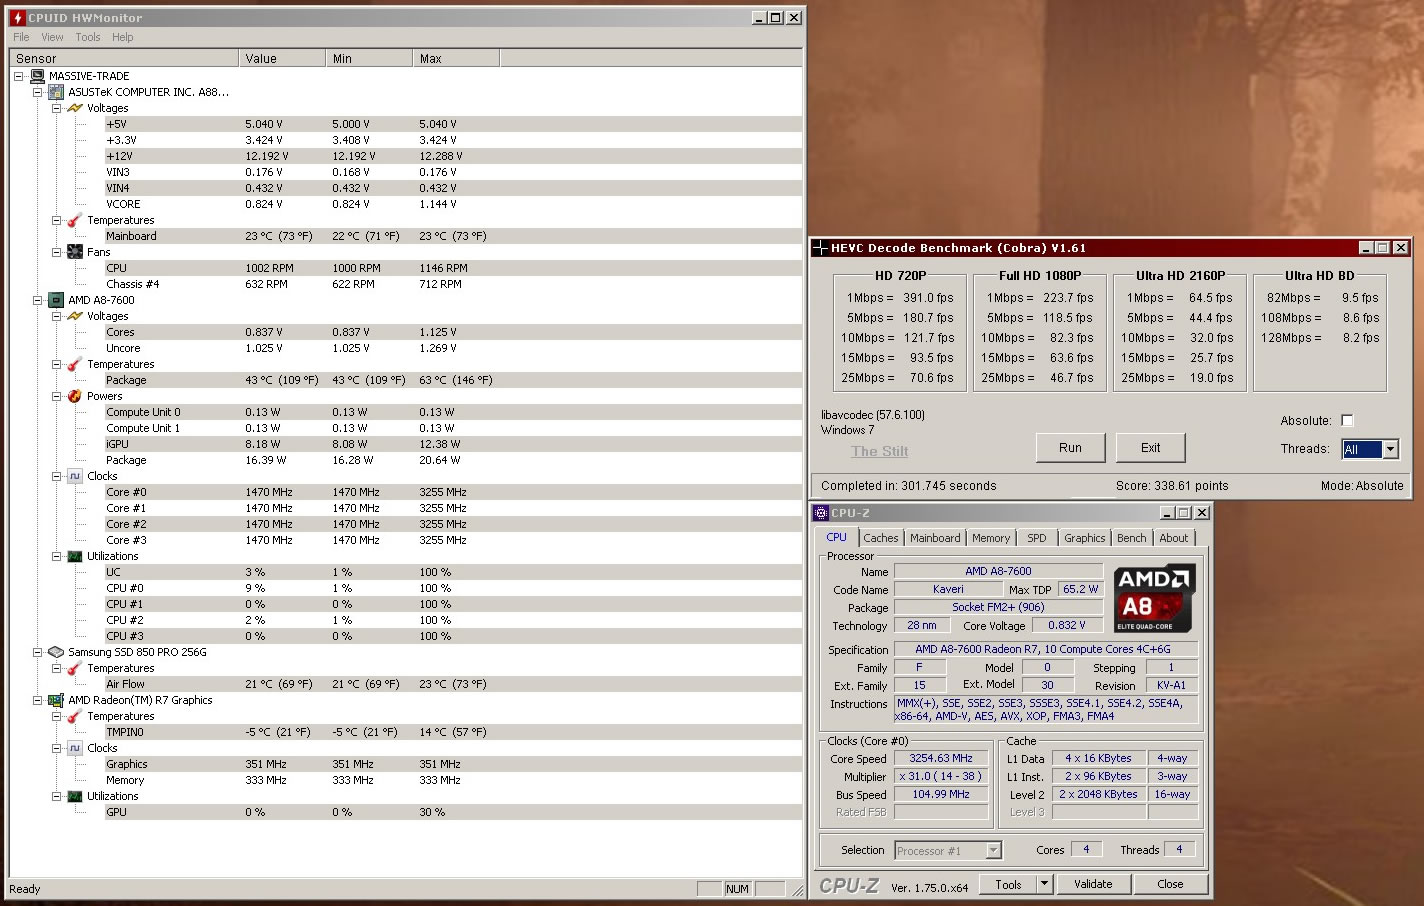Switch to the Bench tab in CPU-Z
Screen dimensions: 1424x906
1131,537
